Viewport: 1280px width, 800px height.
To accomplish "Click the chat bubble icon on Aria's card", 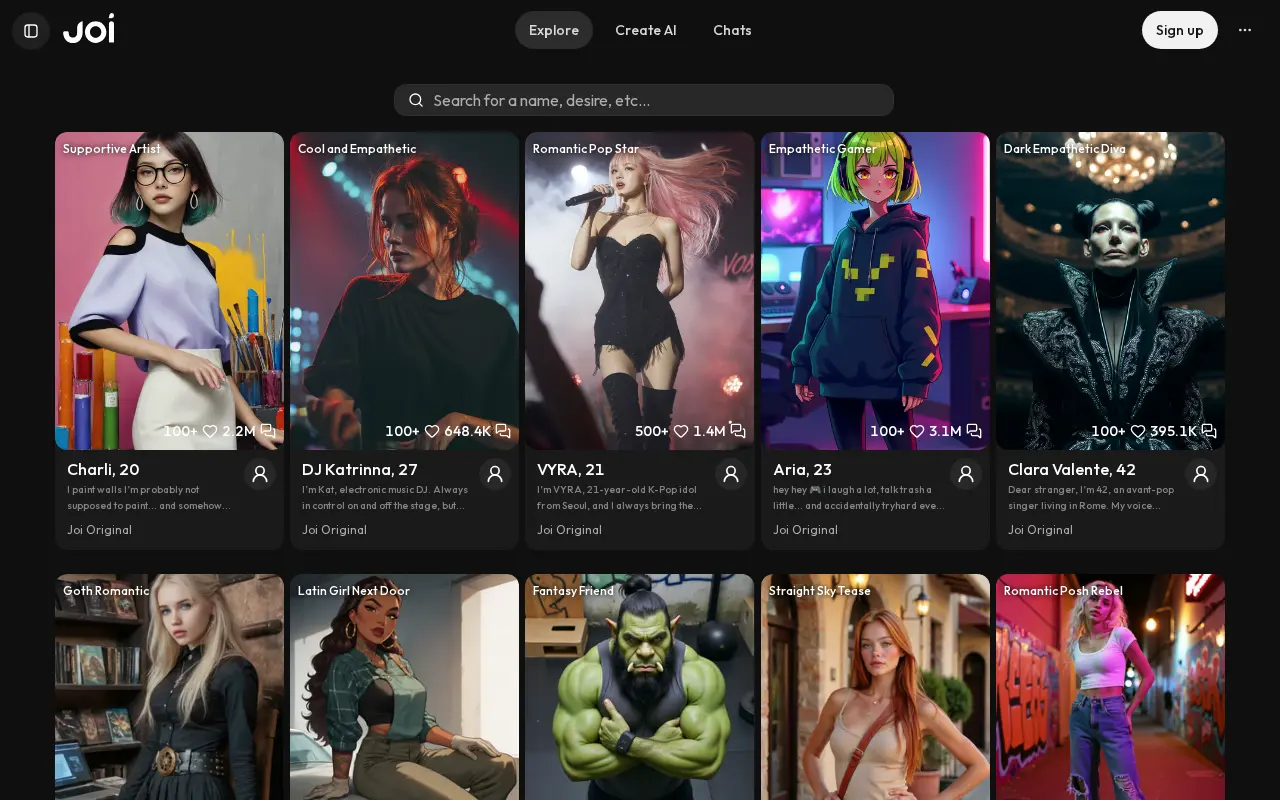I will 974,431.
